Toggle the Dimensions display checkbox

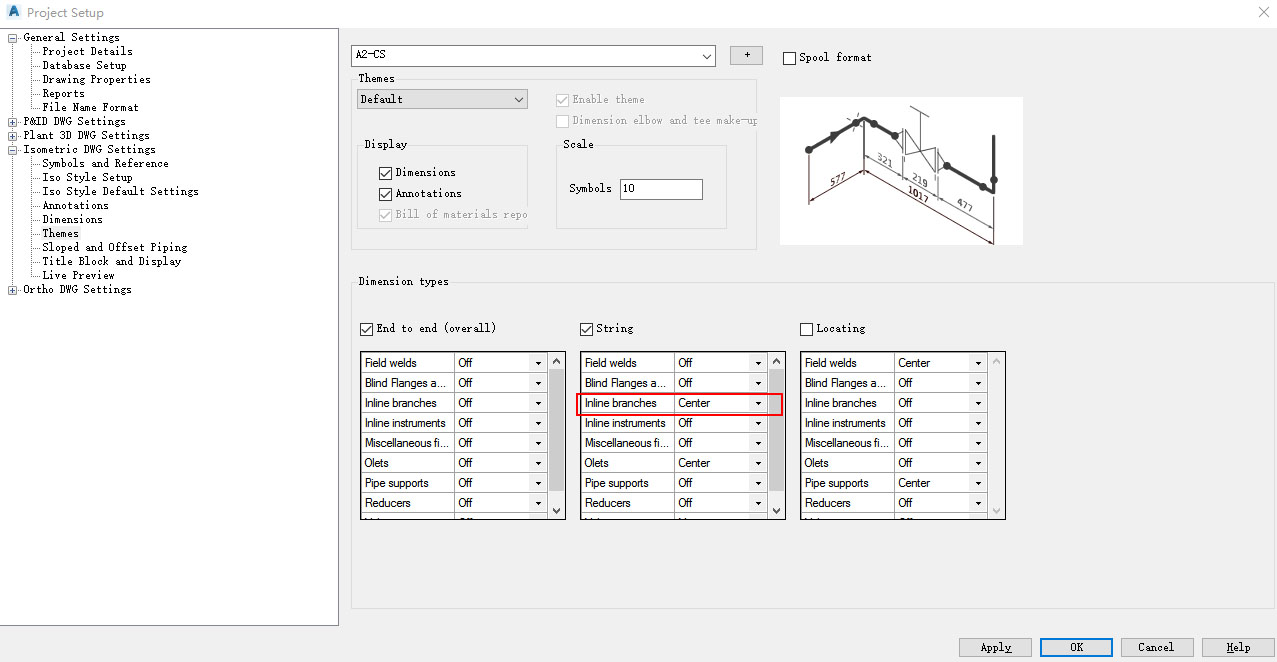pos(386,173)
